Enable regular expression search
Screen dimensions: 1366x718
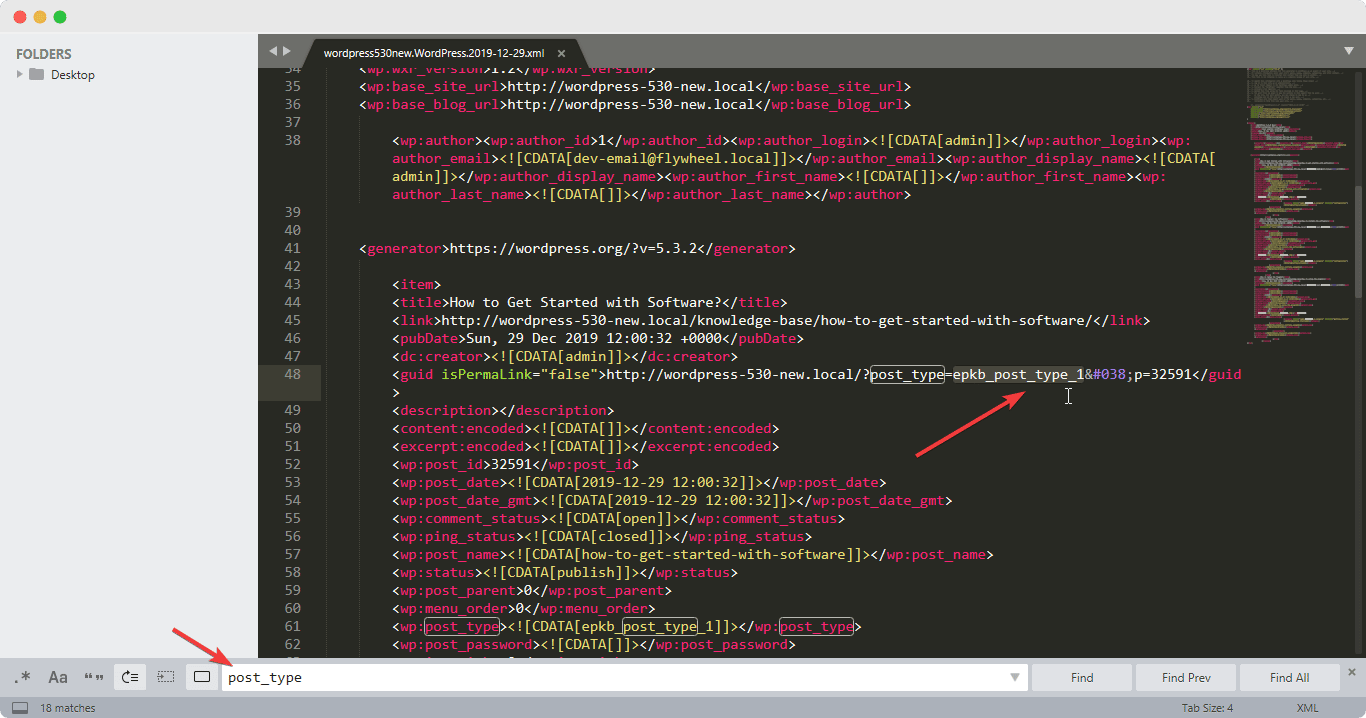(22, 677)
